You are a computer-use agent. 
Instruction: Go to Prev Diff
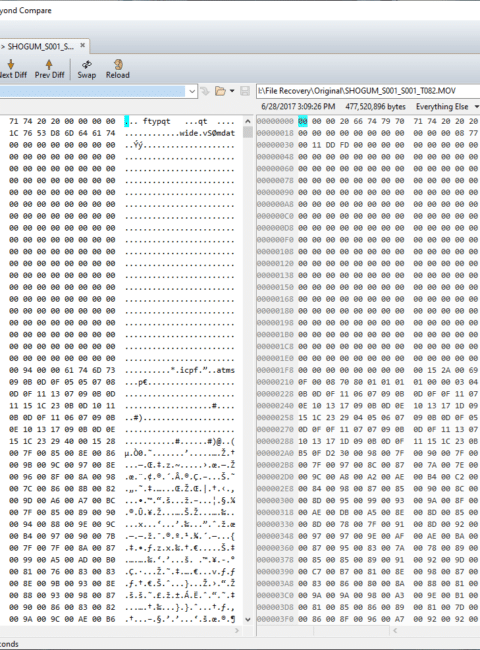tap(49, 69)
